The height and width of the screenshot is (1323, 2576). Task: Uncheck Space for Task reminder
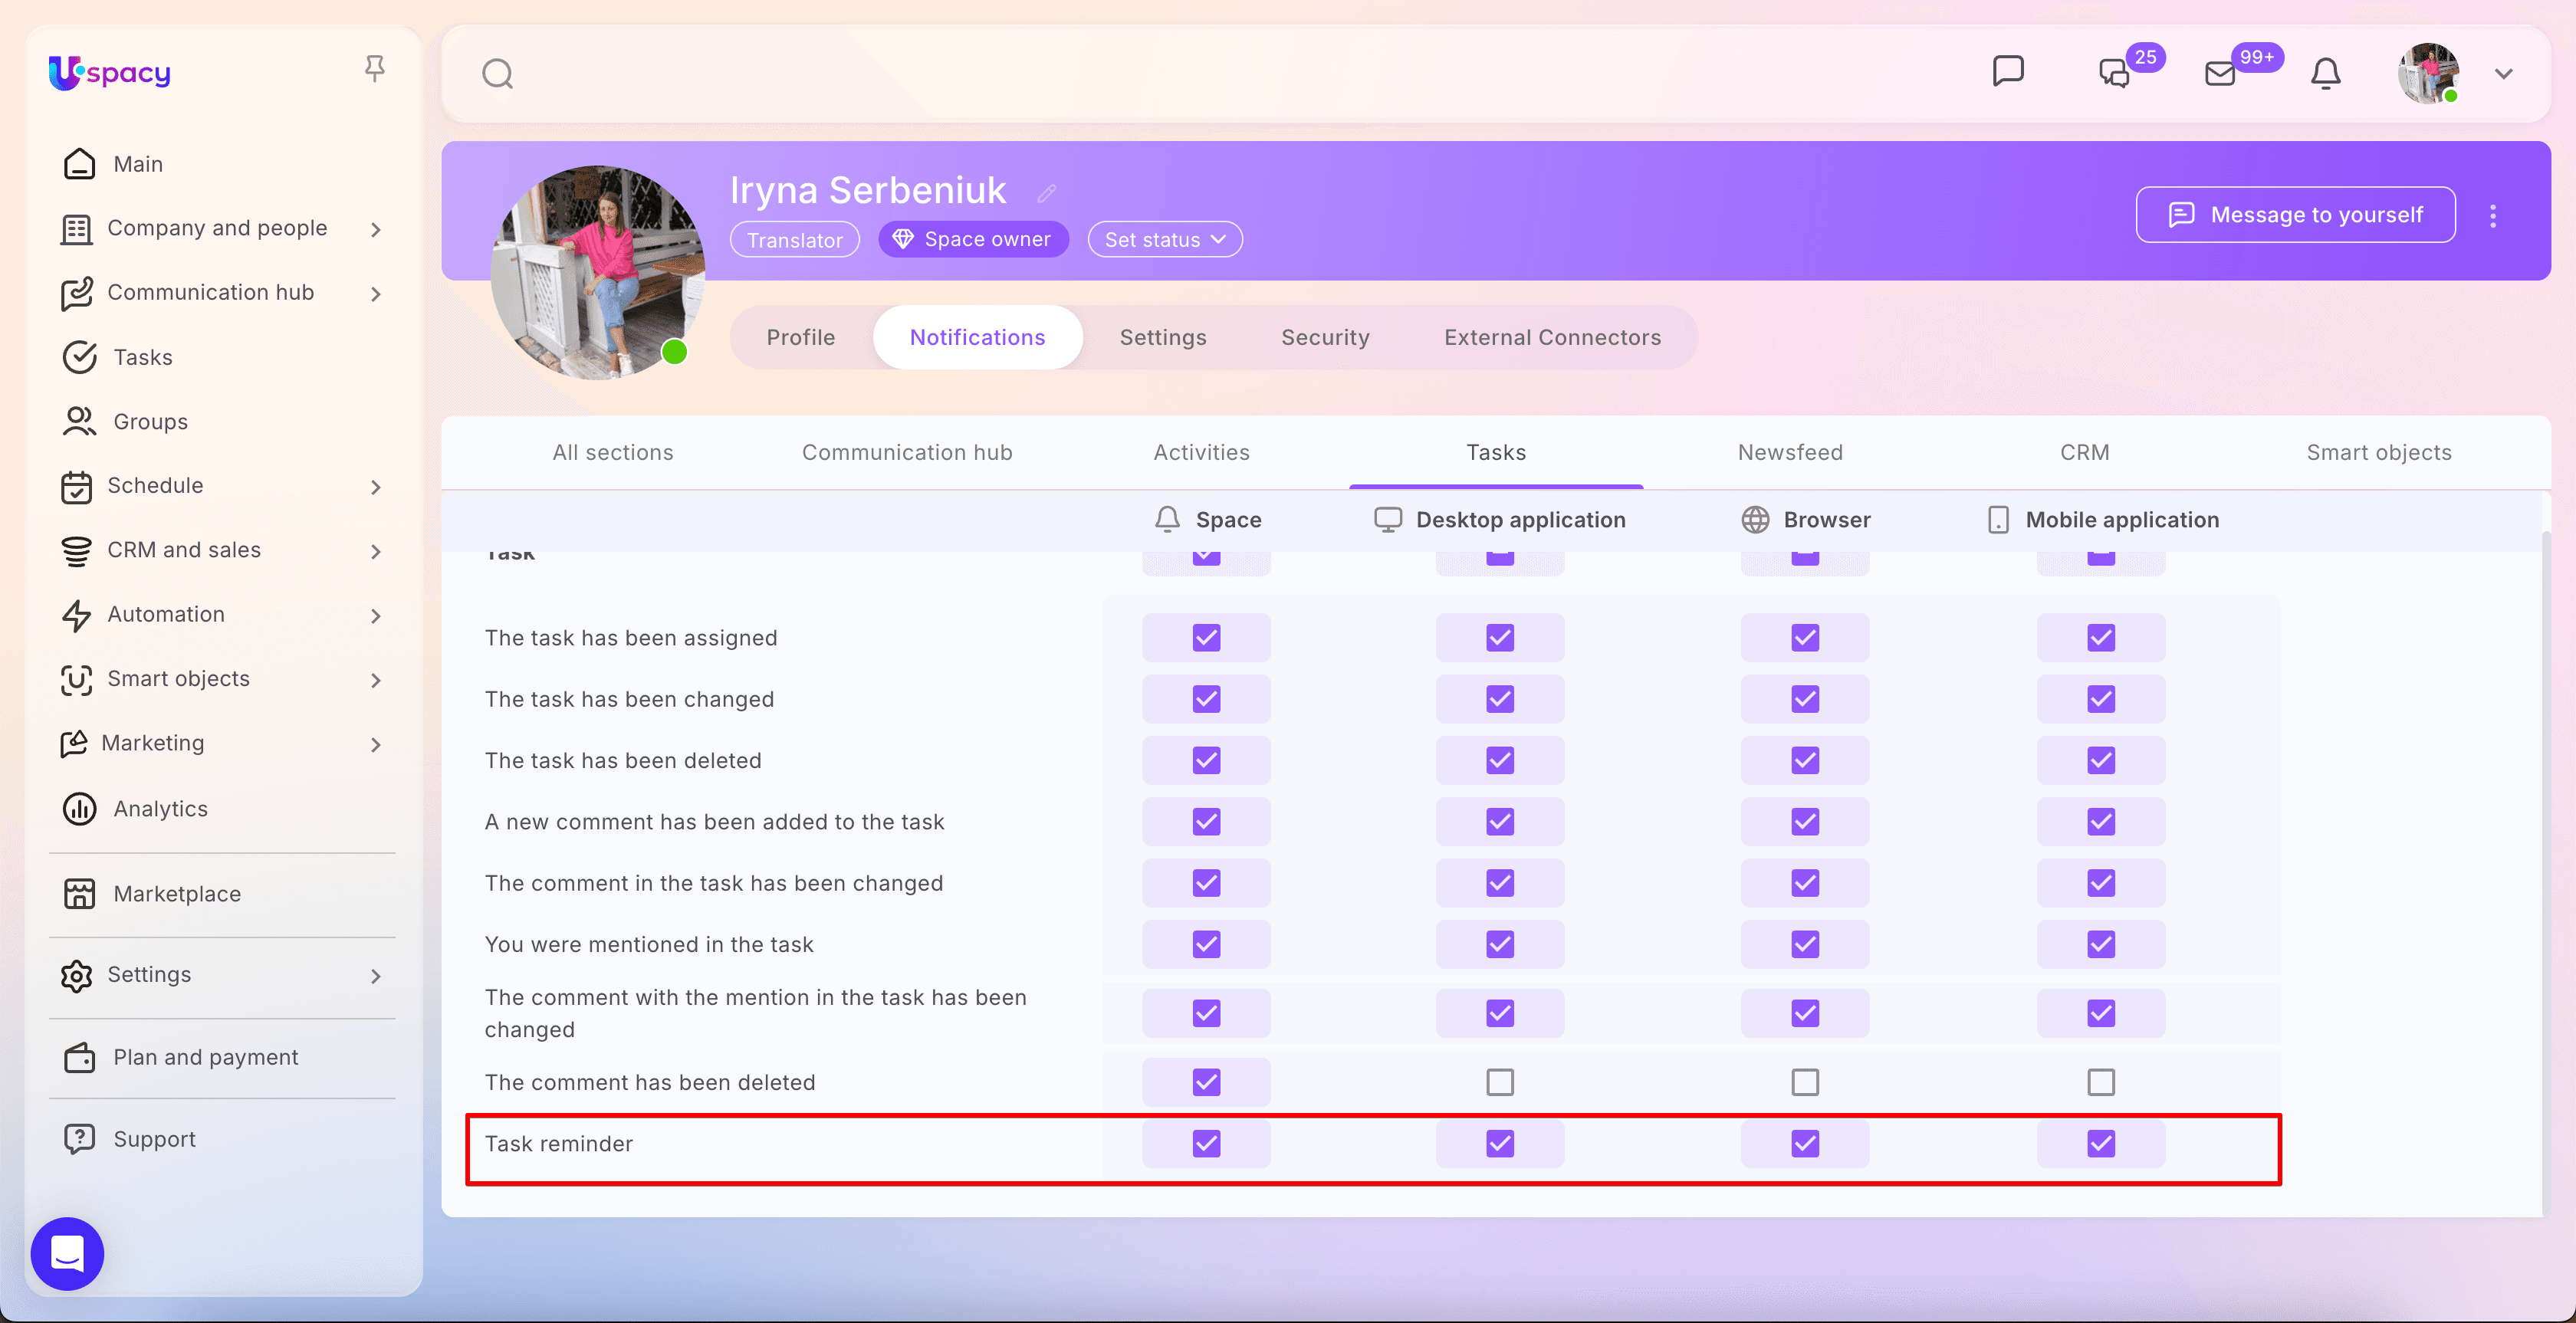coord(1206,1143)
